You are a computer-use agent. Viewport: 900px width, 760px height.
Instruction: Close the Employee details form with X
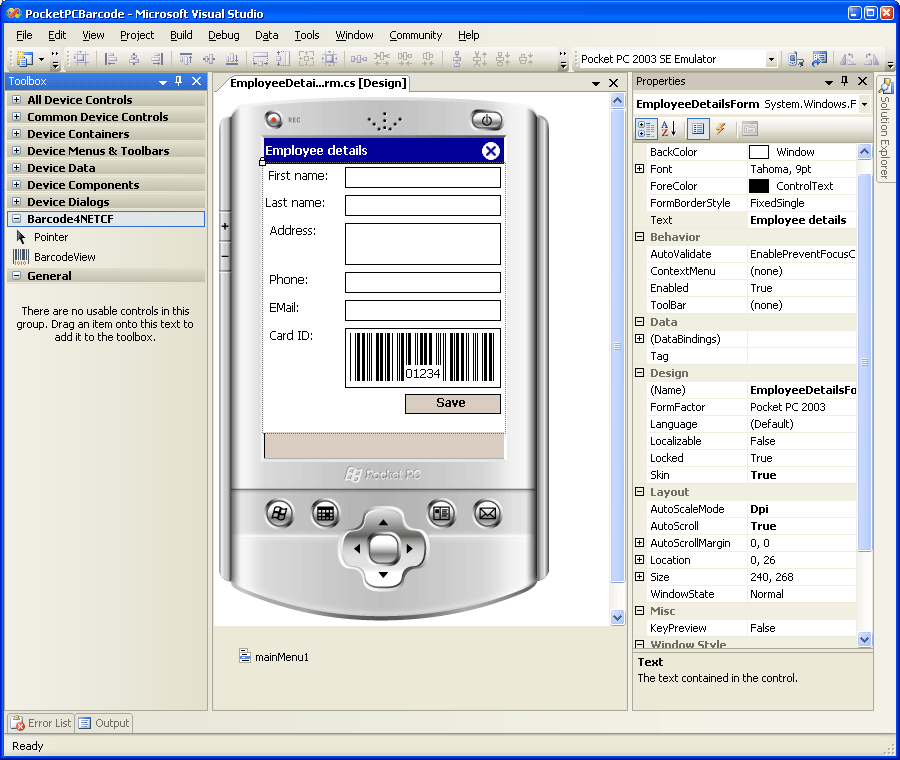point(490,151)
